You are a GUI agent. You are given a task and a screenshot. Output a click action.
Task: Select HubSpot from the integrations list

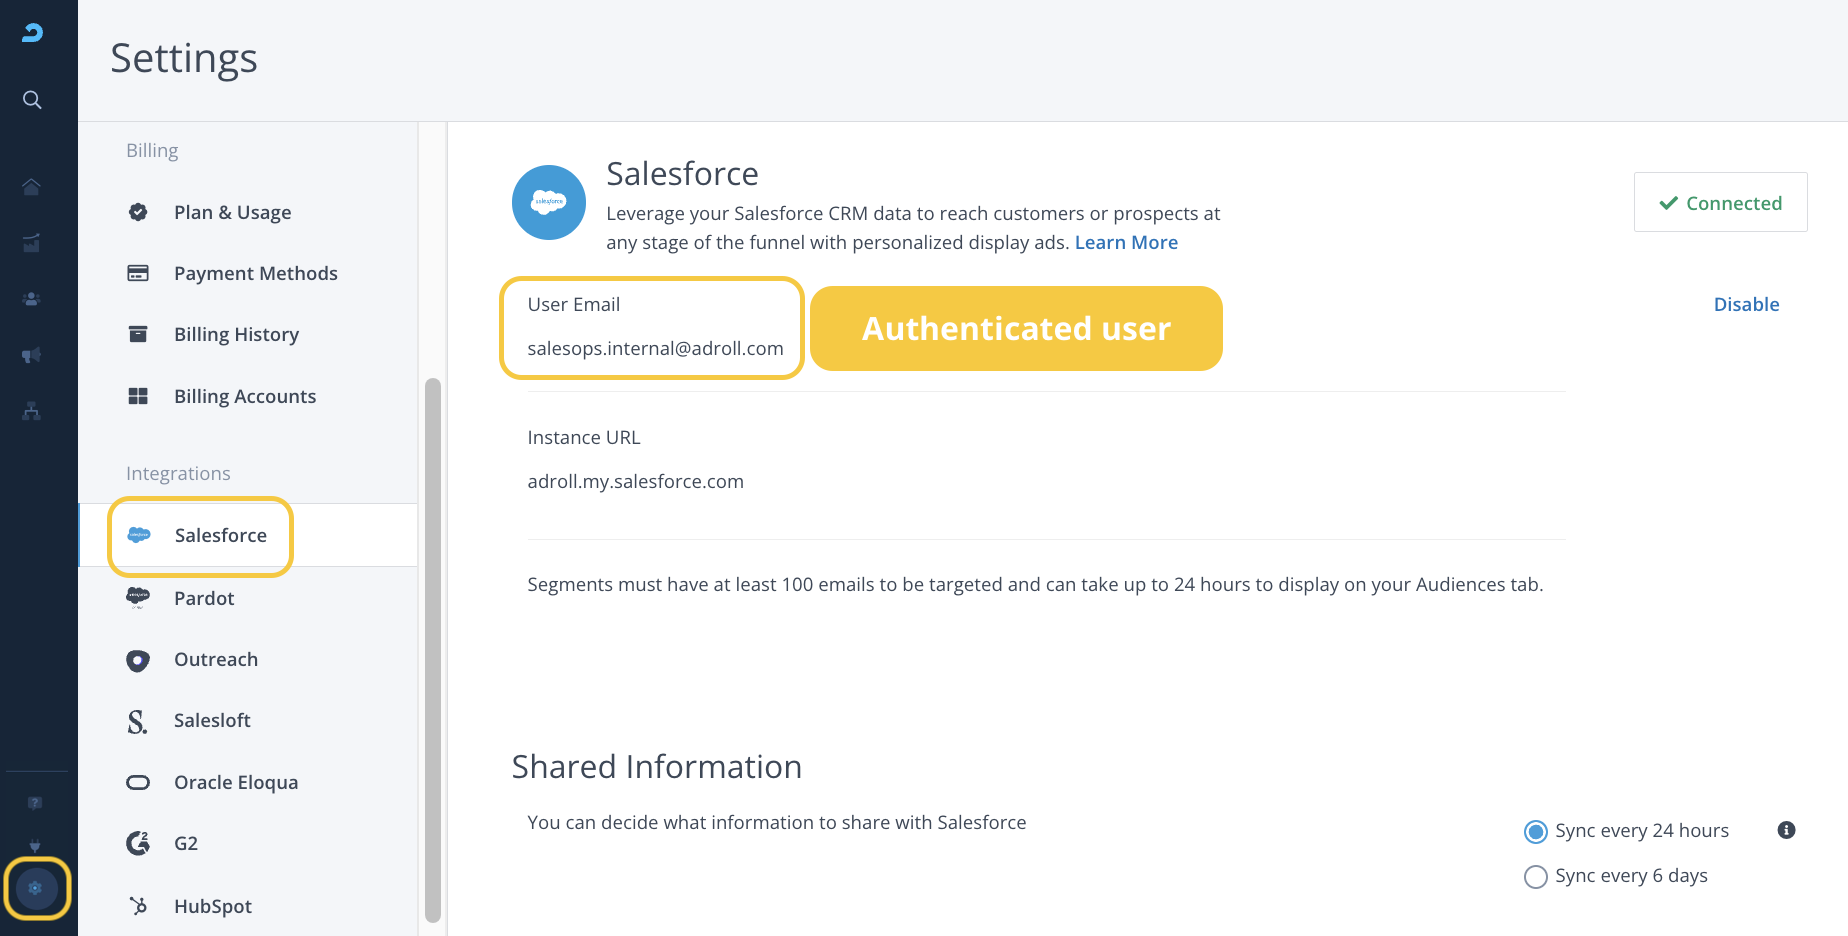coord(212,906)
